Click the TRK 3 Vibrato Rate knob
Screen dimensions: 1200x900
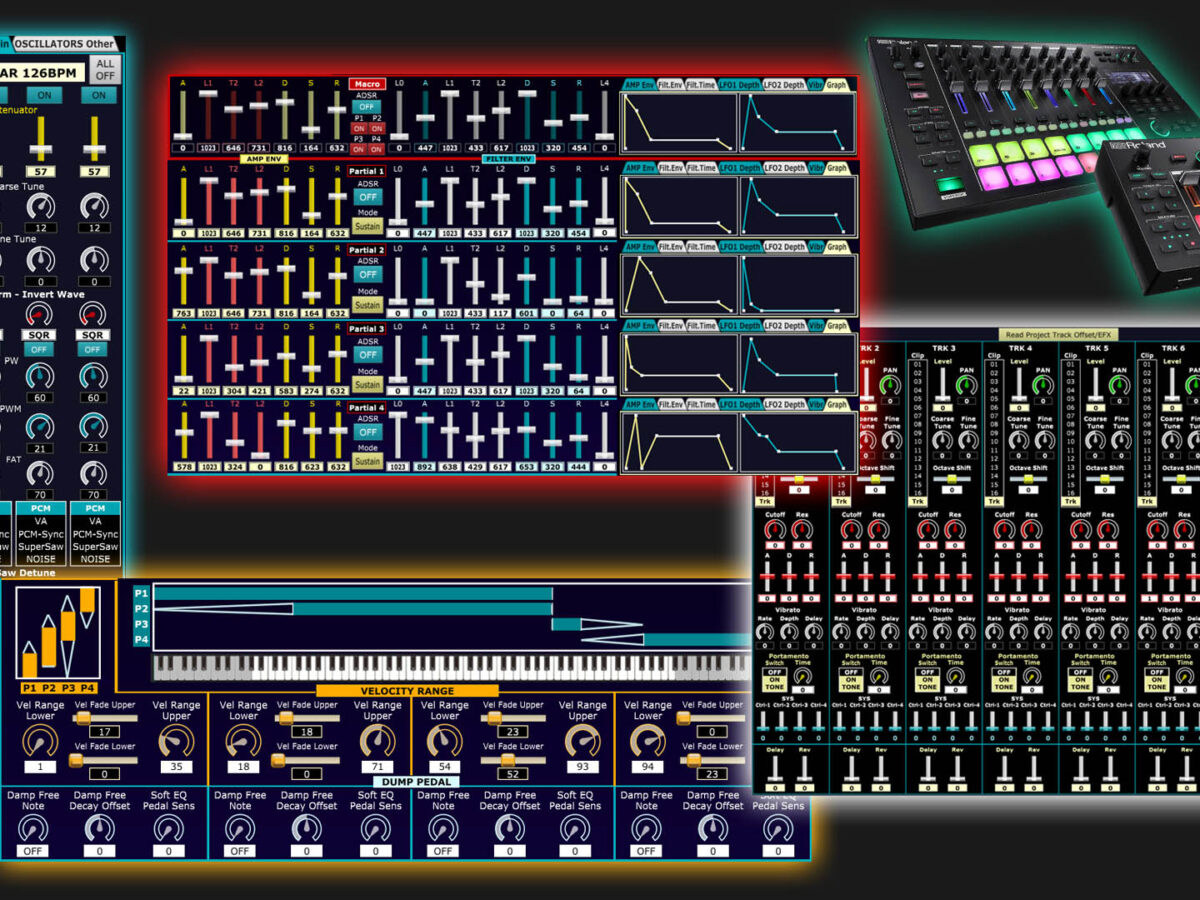[x=918, y=631]
